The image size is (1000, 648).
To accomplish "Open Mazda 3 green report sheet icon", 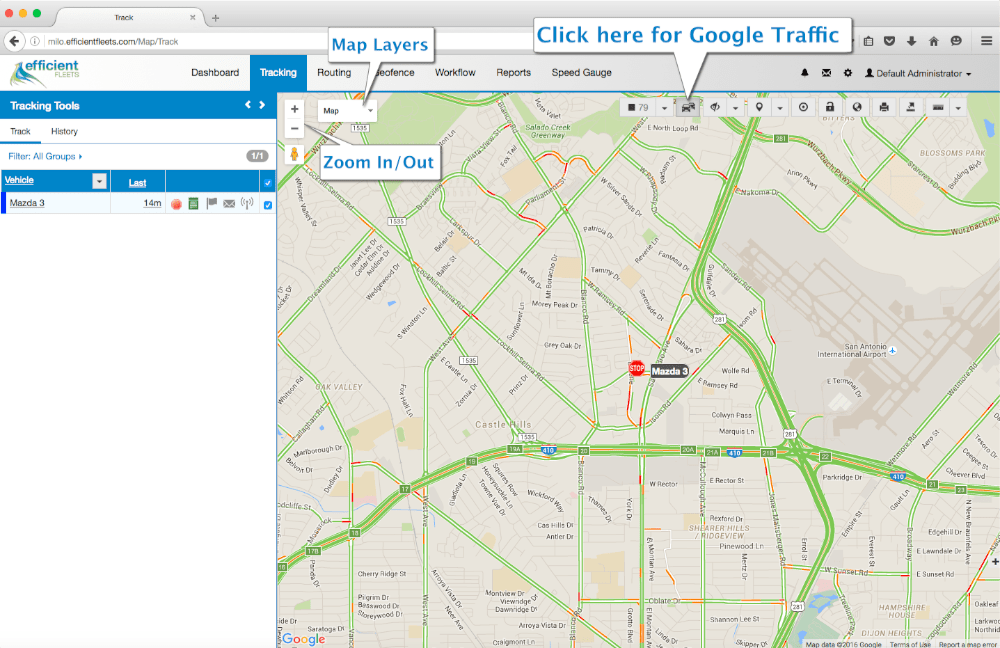I will tap(193, 203).
